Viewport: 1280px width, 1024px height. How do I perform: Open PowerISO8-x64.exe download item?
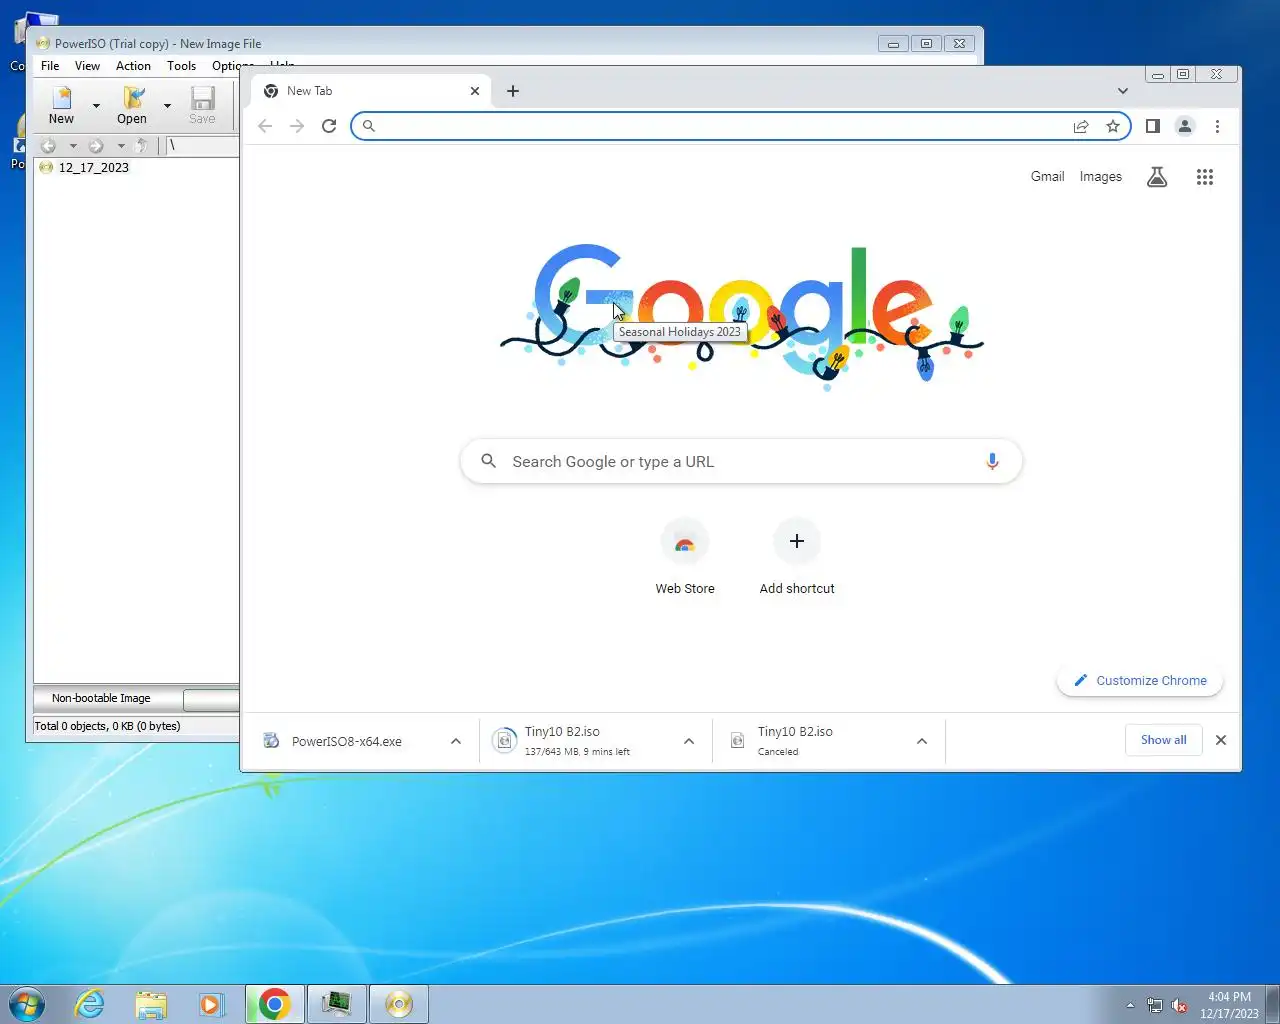pos(345,741)
